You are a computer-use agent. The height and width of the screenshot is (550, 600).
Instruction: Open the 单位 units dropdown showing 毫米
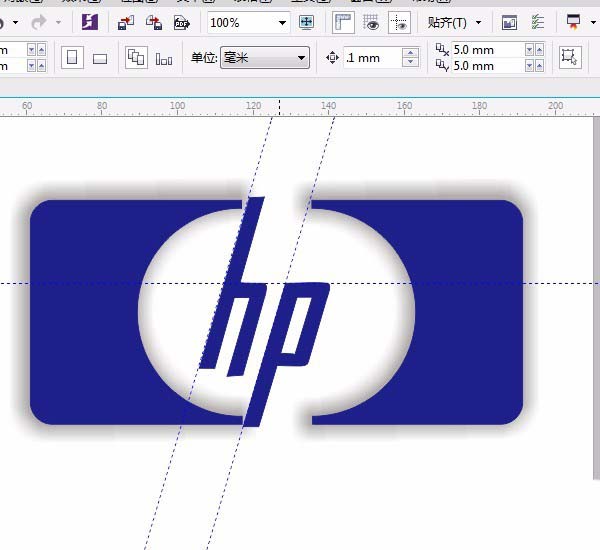265,58
